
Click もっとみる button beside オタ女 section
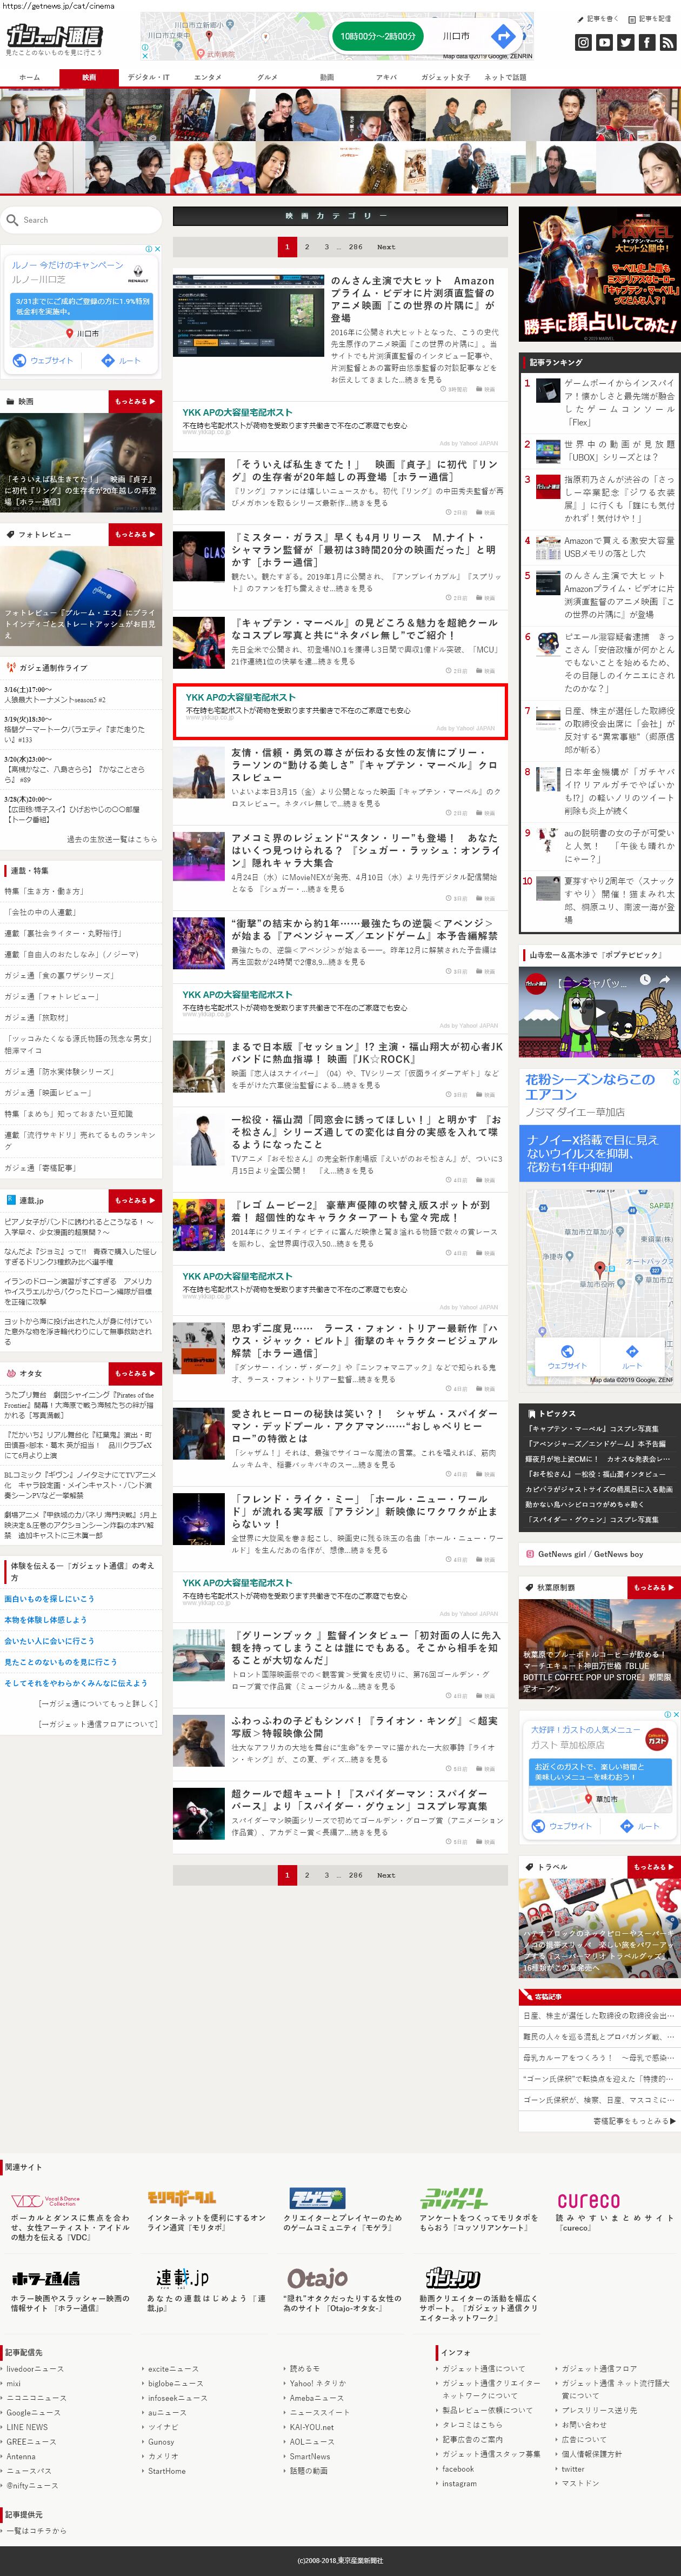pyautogui.click(x=135, y=1373)
